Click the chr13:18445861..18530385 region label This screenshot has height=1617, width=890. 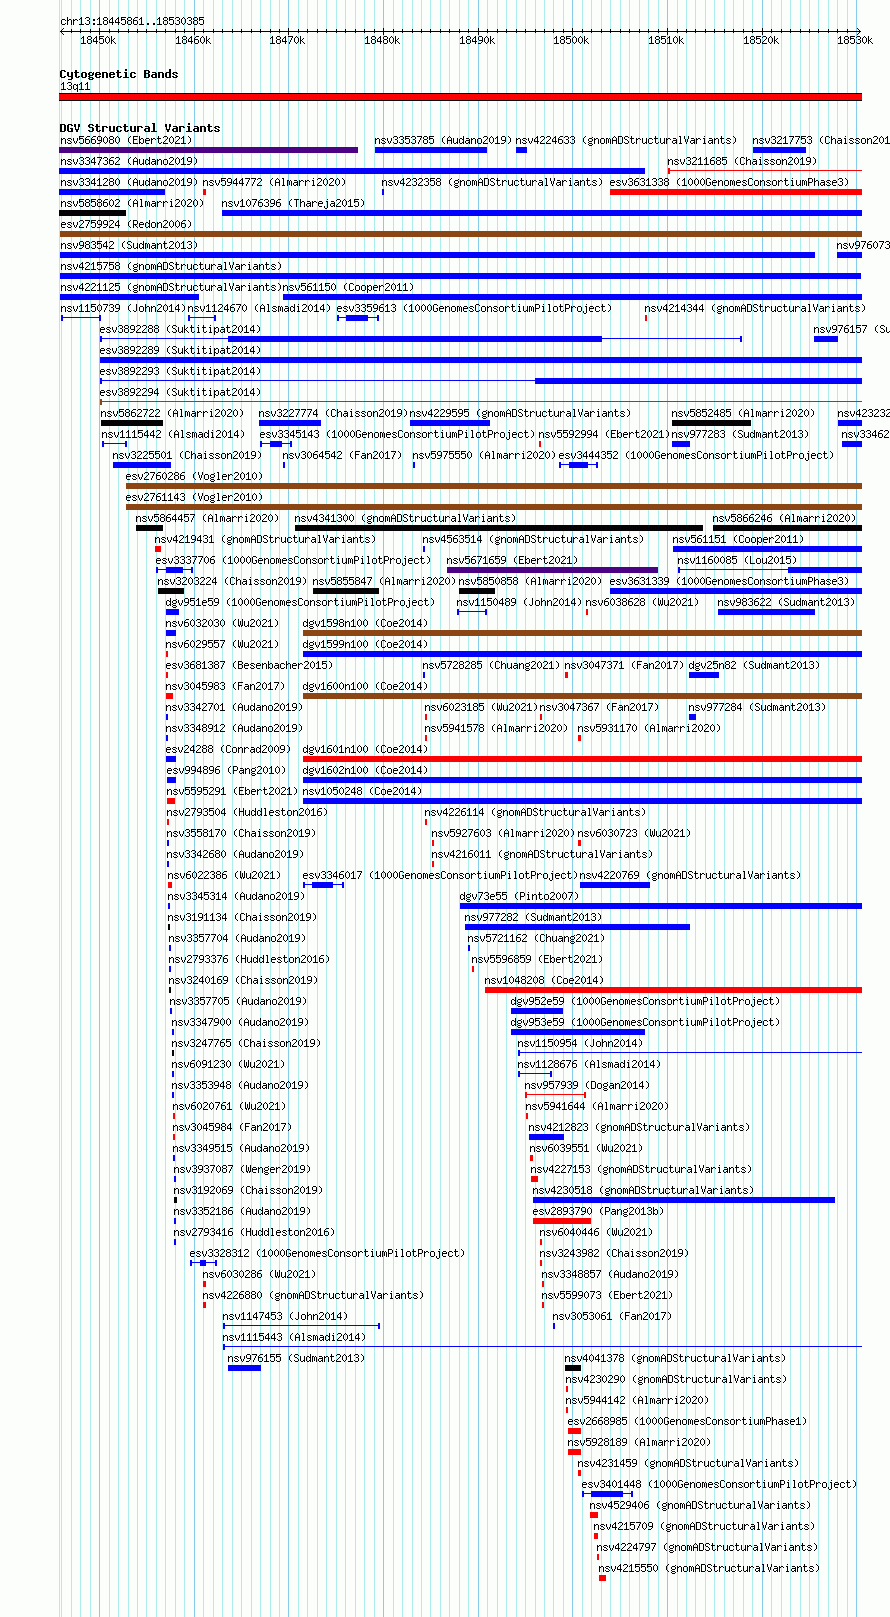point(132,21)
